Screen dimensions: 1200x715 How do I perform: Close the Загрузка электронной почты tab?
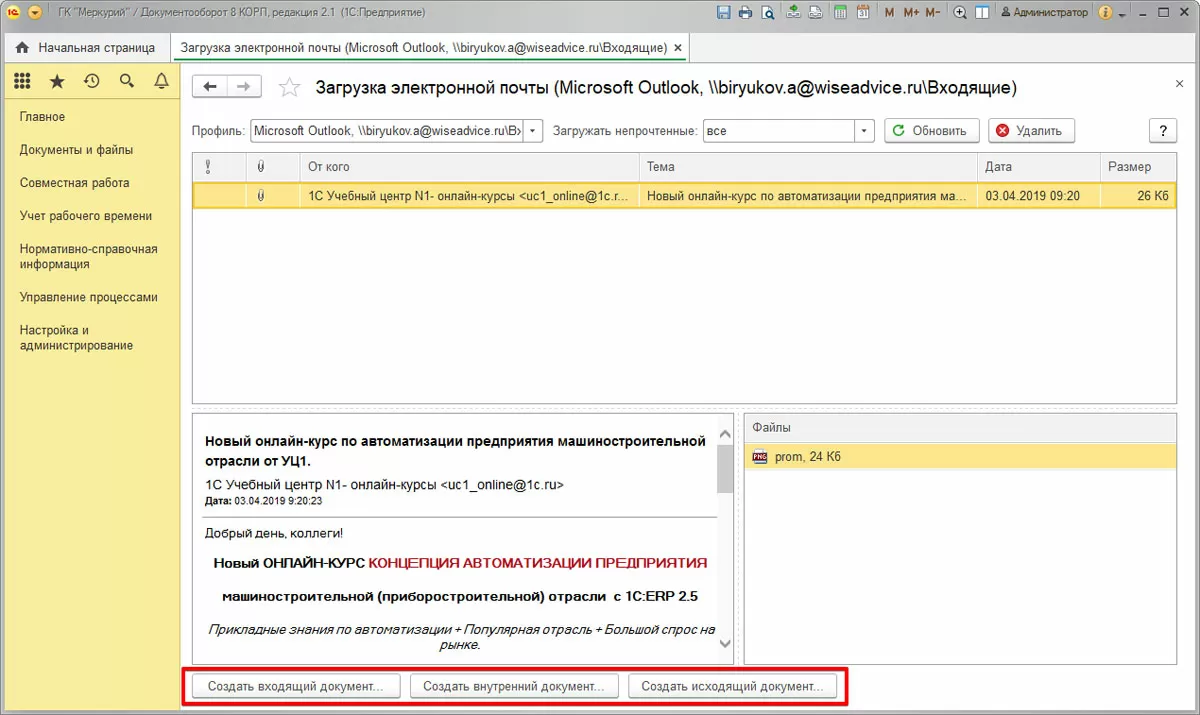679,47
